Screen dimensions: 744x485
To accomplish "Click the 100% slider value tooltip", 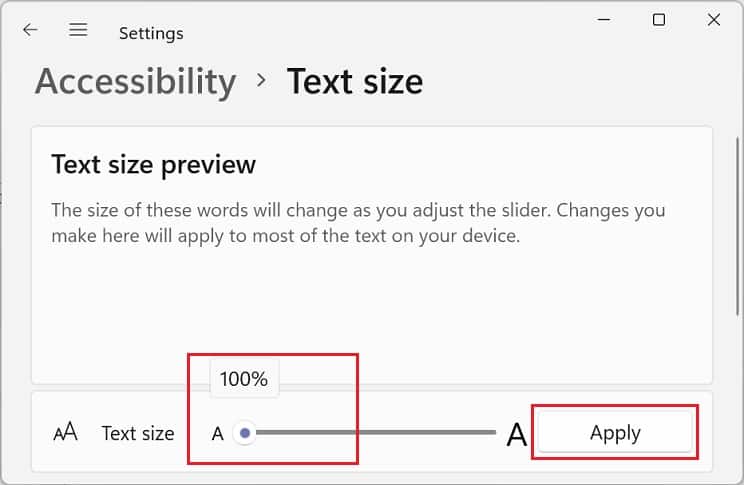I will coord(244,379).
